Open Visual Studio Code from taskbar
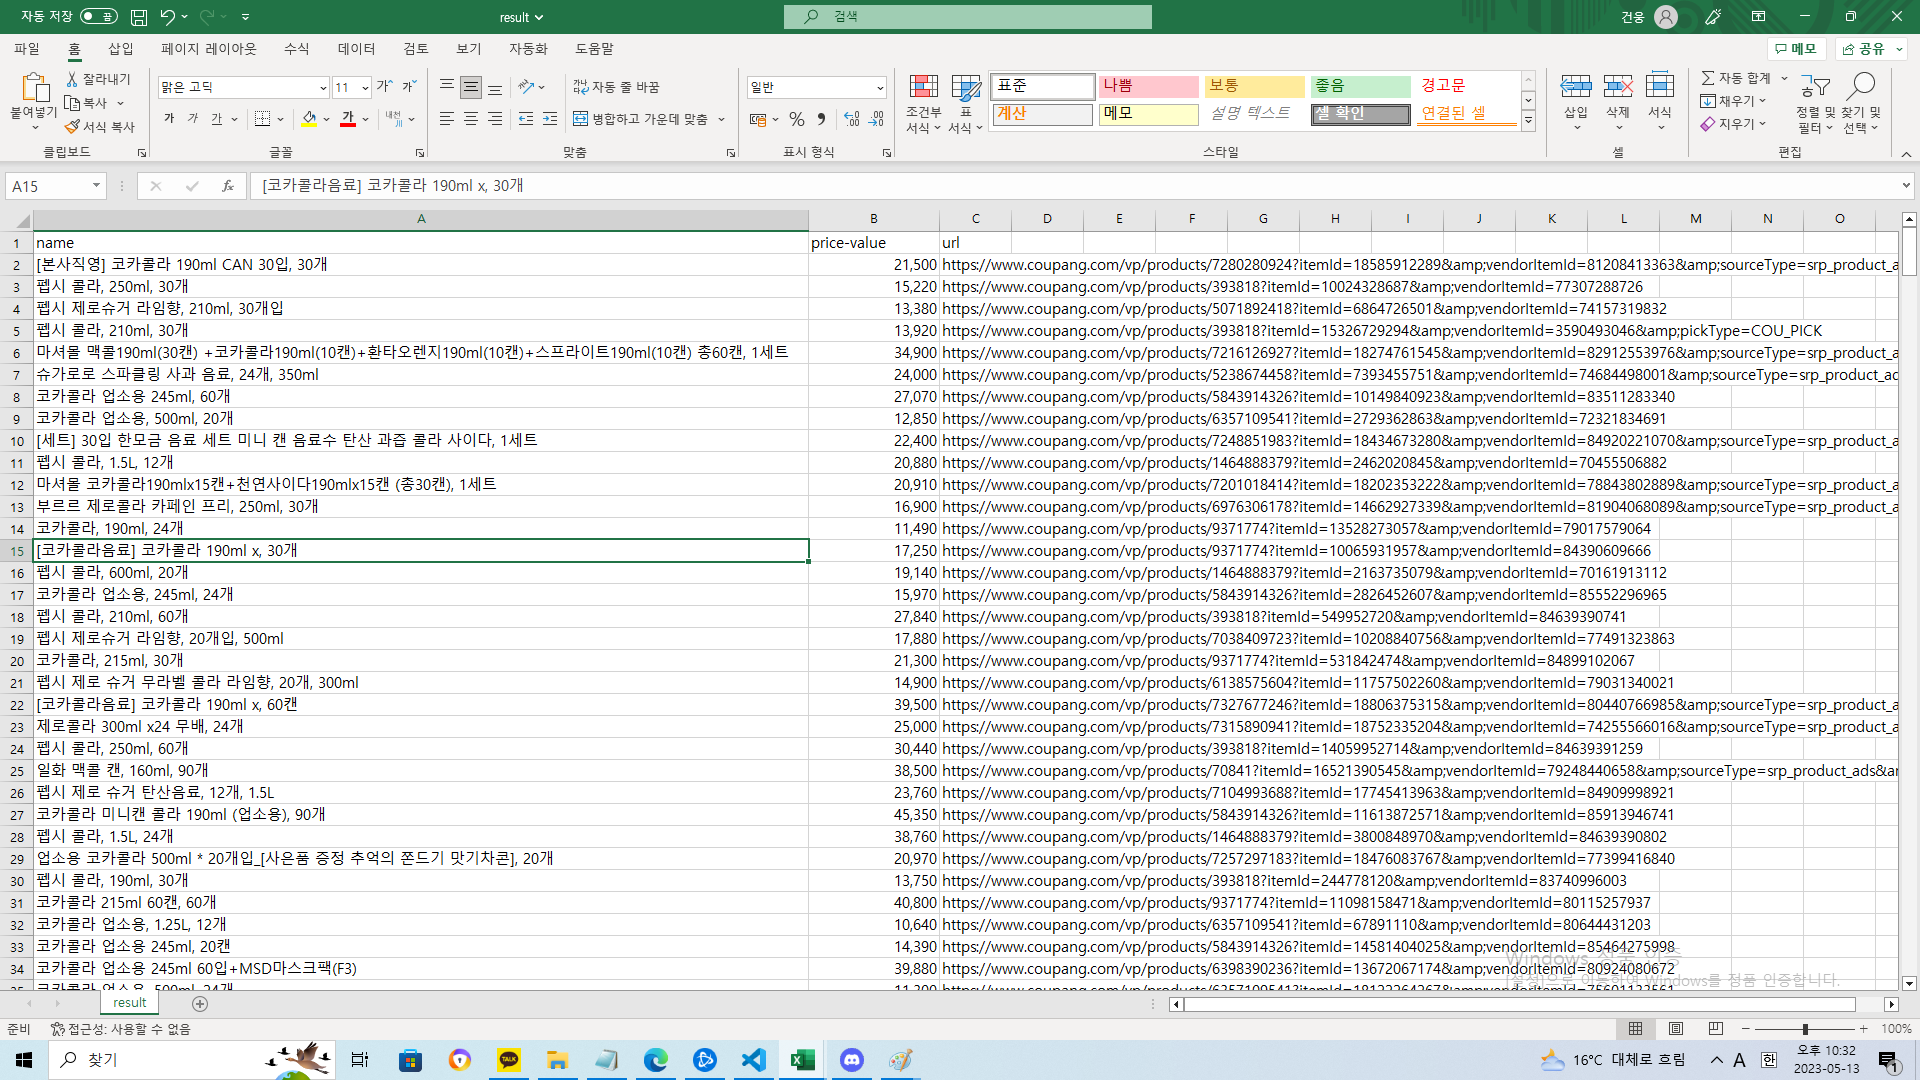This screenshot has height=1080, width=1920. [x=754, y=1059]
